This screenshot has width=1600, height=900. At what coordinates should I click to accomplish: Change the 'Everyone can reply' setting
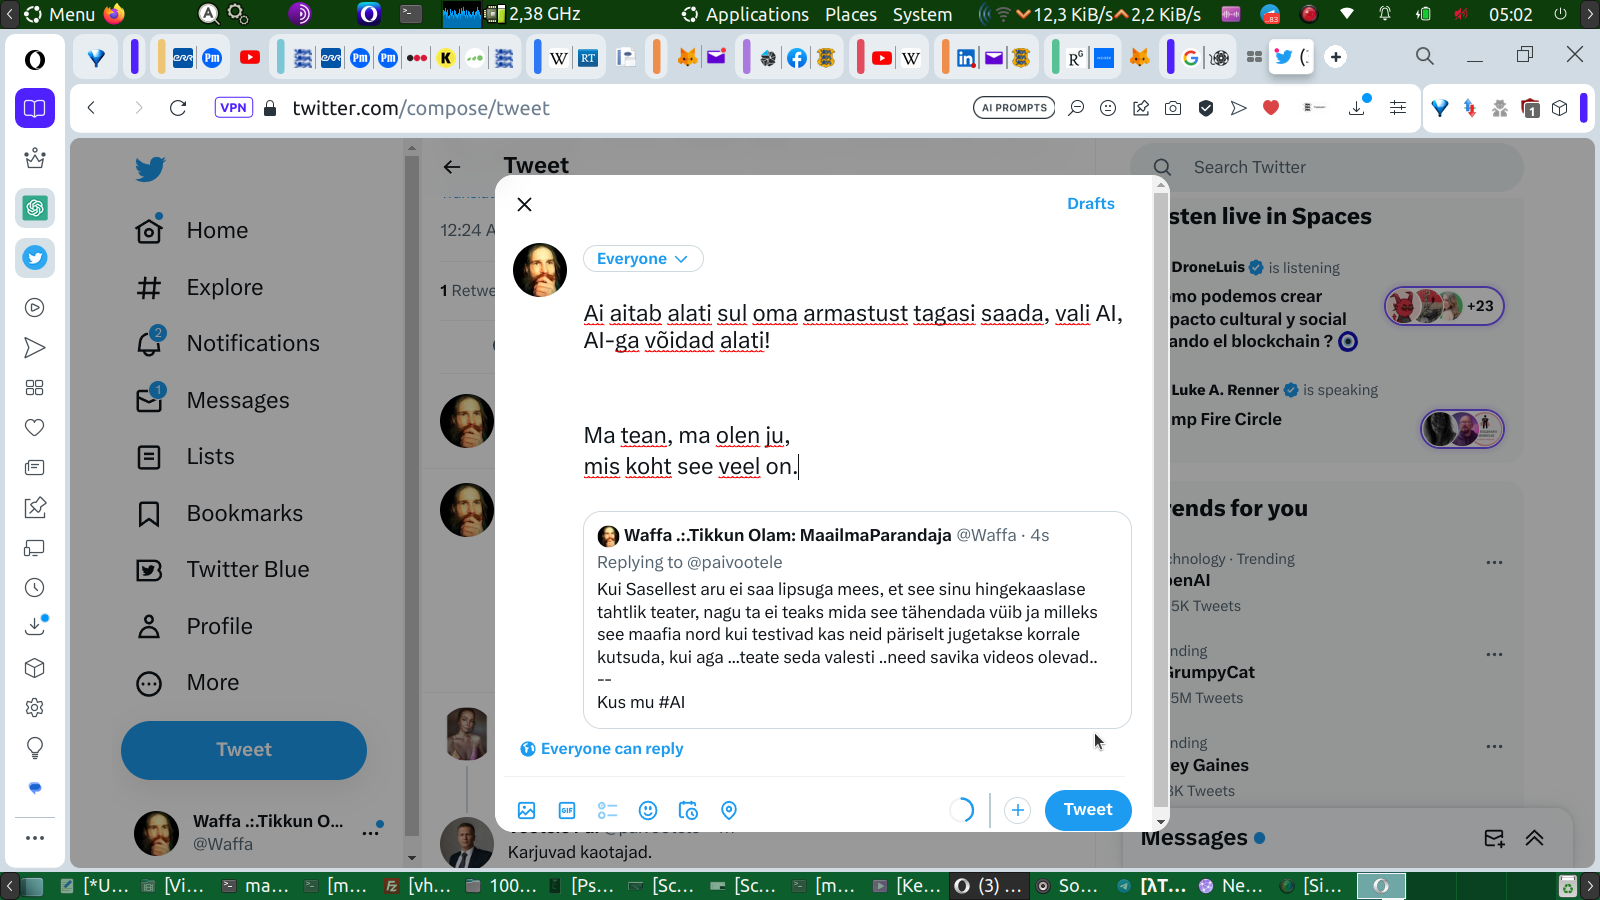[x=602, y=749]
